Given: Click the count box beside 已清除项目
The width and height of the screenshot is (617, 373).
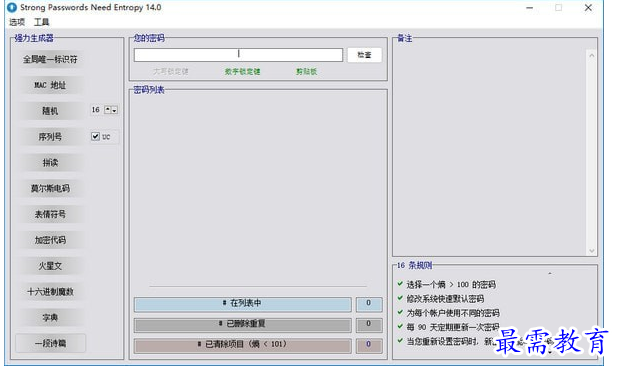Looking at the screenshot, I should pos(369,345).
